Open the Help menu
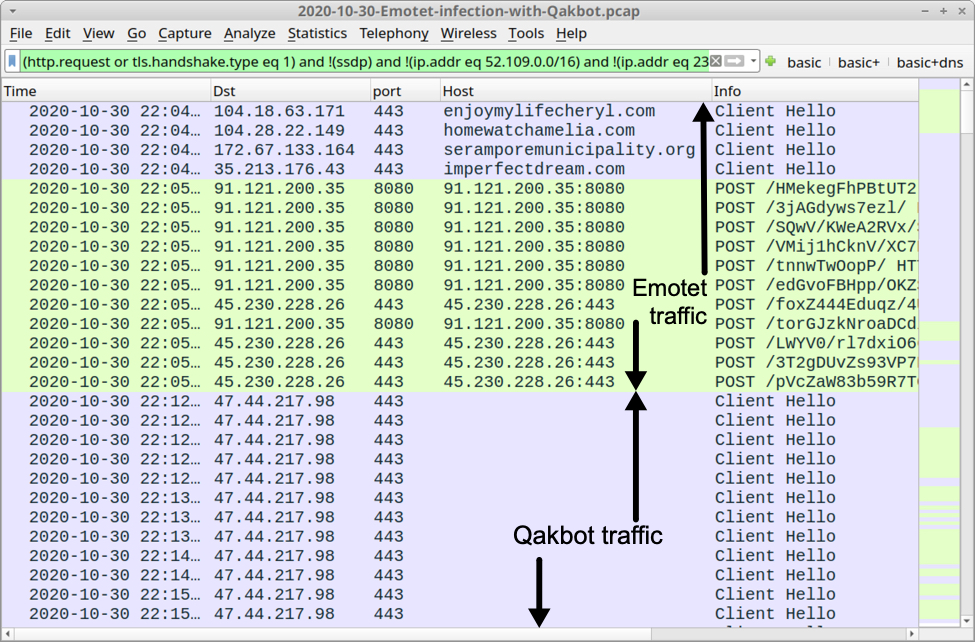 coord(571,34)
